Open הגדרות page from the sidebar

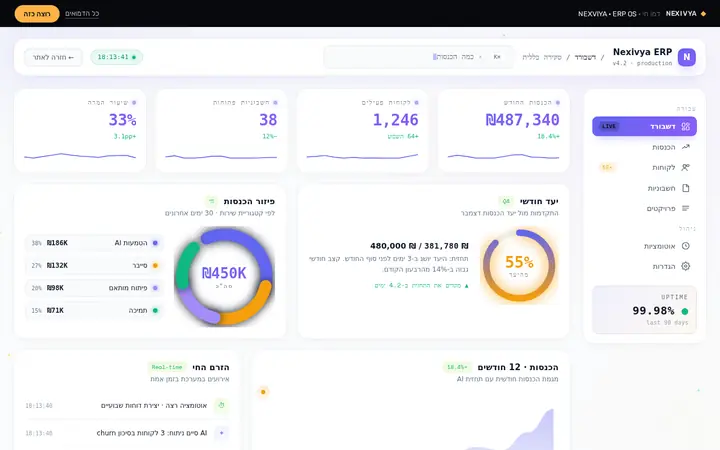click(x=644, y=266)
